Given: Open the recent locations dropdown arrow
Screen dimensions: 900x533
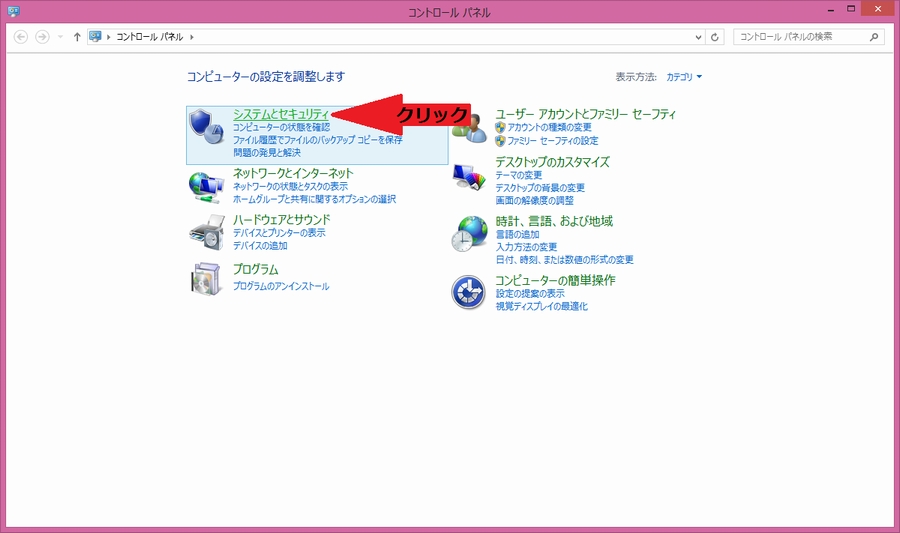Looking at the screenshot, I should point(60,37).
